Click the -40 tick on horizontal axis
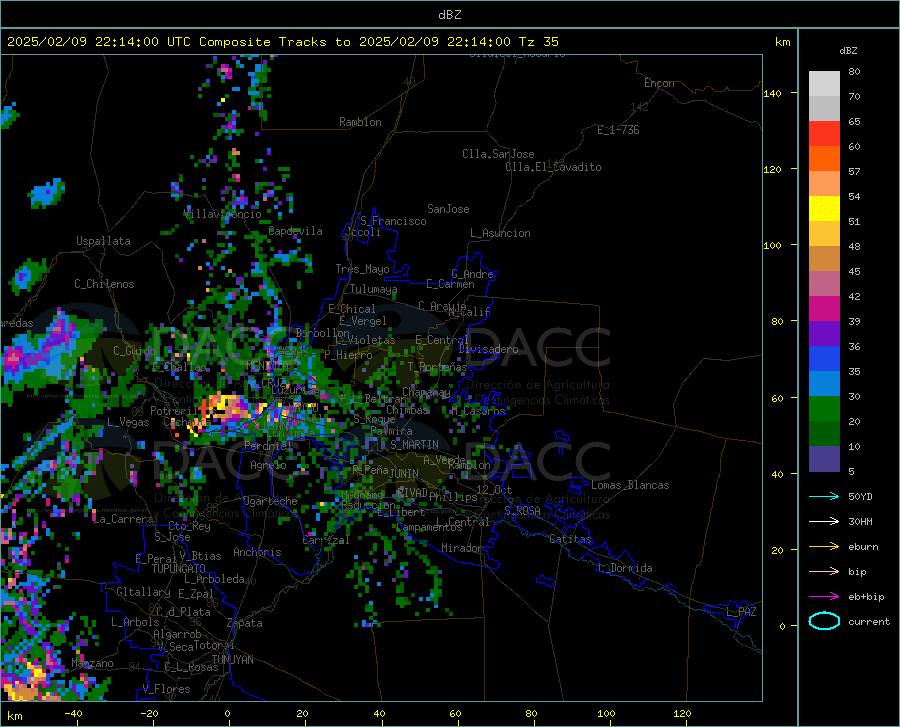 coord(73,713)
